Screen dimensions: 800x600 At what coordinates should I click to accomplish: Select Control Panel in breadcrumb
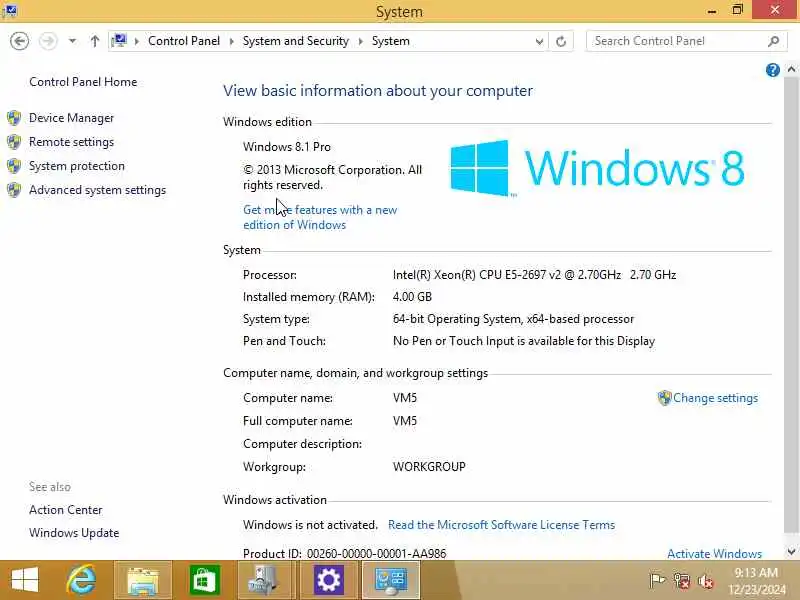pos(184,41)
